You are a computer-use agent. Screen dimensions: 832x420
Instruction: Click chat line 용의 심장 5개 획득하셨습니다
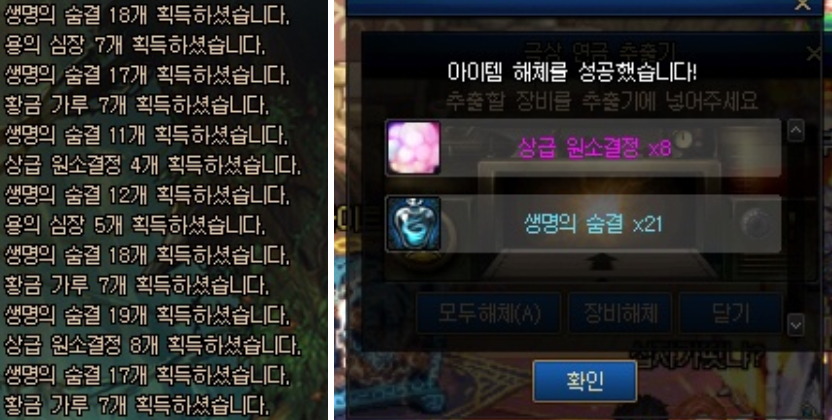[135, 225]
